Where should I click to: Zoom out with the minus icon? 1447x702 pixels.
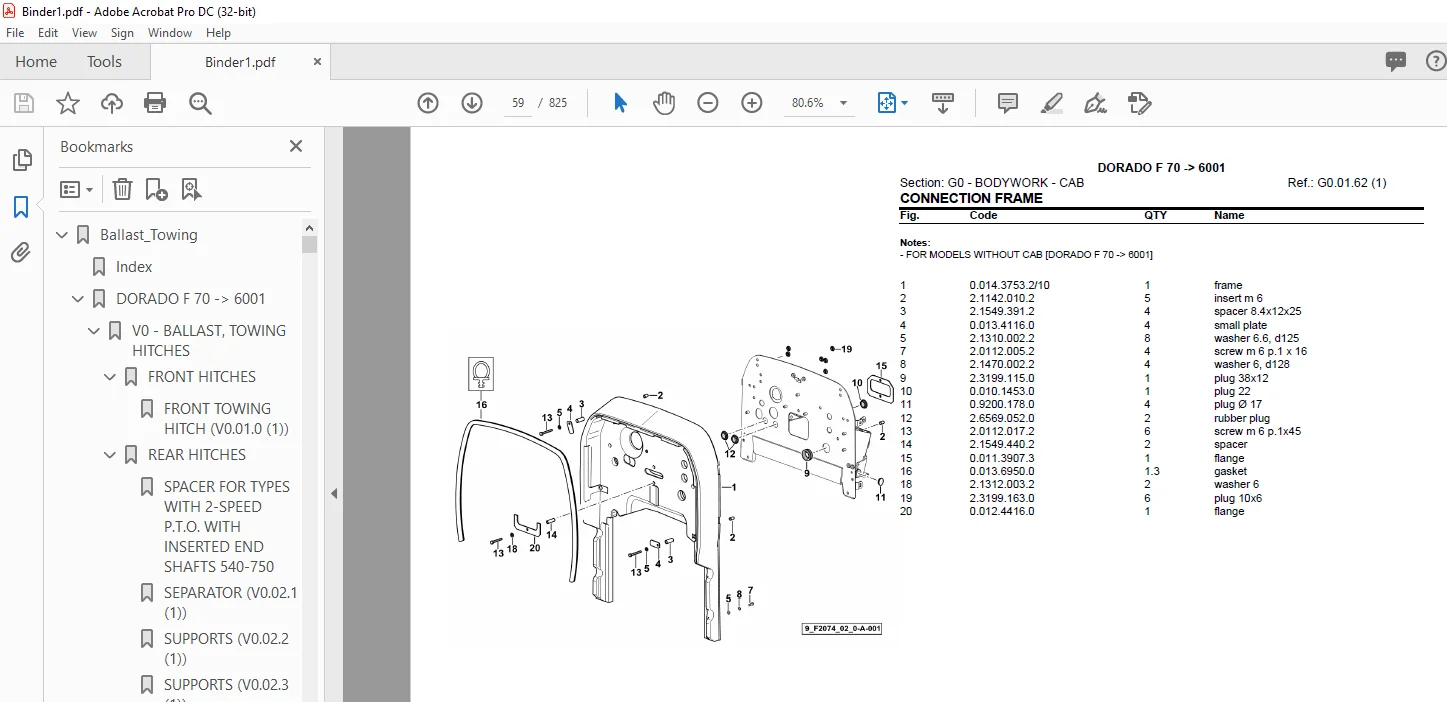click(x=708, y=103)
